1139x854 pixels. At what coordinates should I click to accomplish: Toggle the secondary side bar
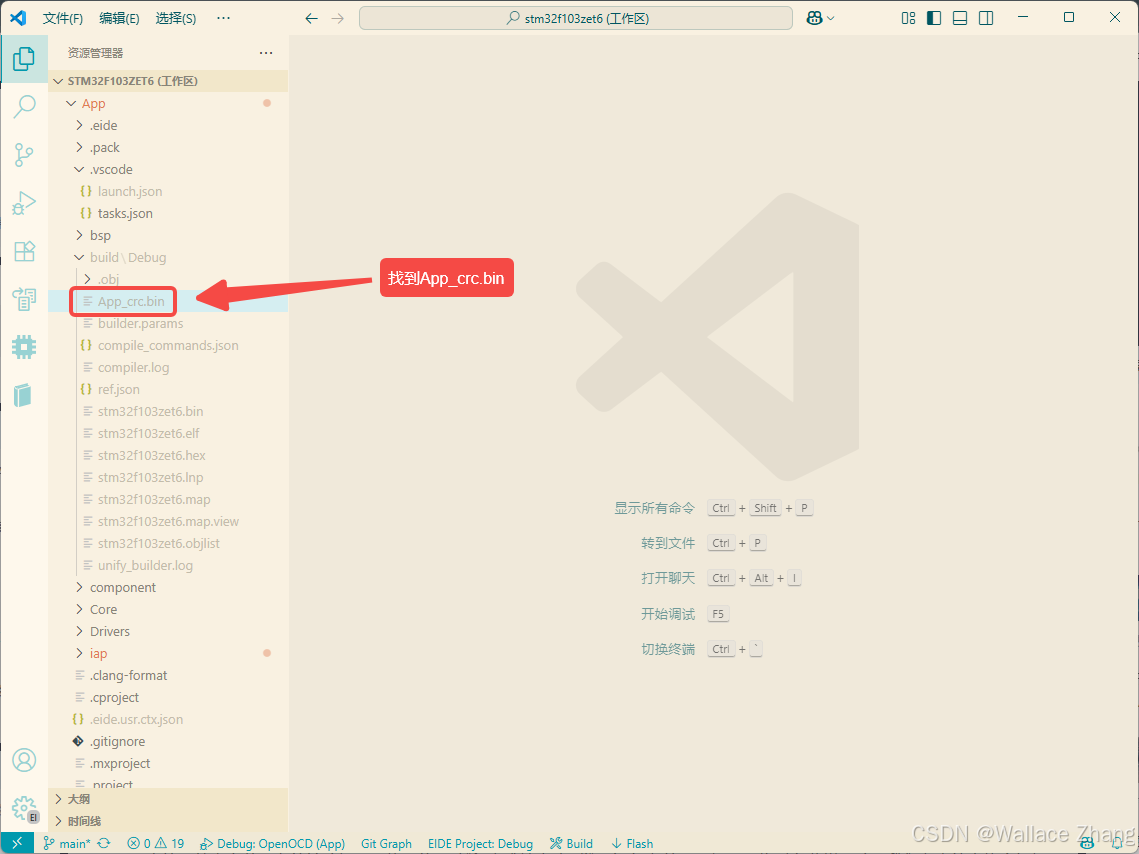click(986, 18)
